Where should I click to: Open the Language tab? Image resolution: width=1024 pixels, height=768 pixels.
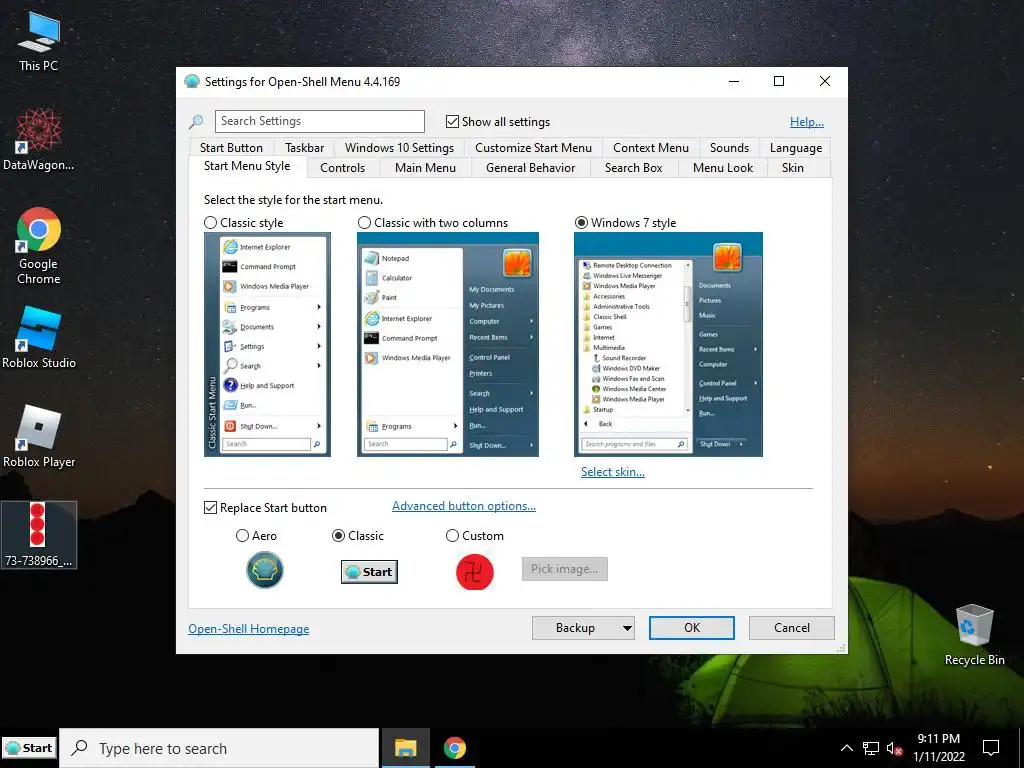tap(795, 148)
